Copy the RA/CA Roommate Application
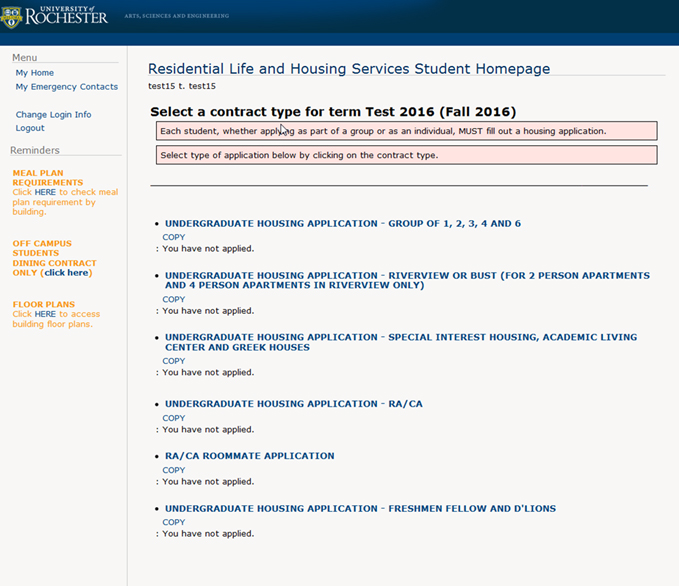The width and height of the screenshot is (679, 586). click(x=173, y=470)
